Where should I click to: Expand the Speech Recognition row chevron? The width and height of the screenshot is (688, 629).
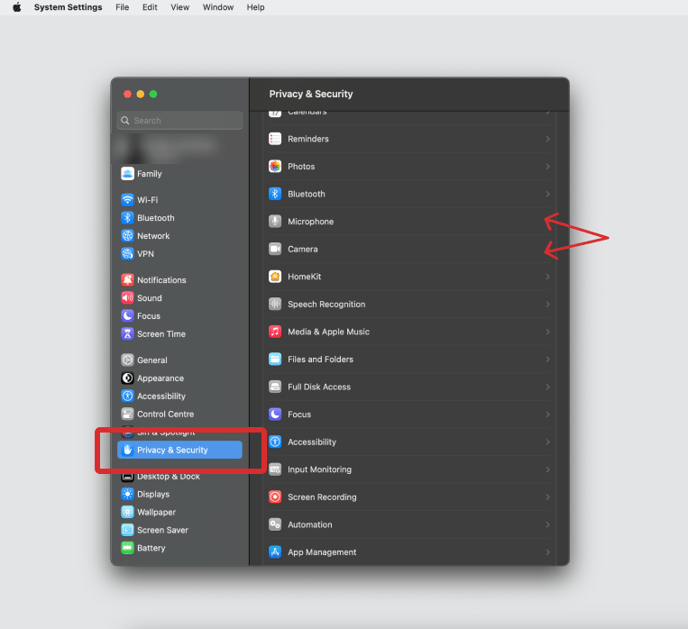pos(548,304)
